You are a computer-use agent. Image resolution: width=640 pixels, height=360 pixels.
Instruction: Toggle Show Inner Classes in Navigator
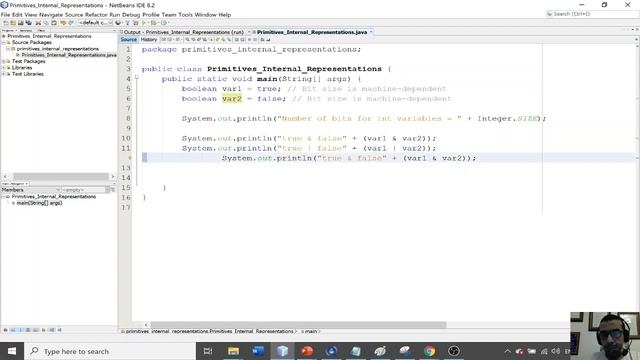tap(36, 330)
